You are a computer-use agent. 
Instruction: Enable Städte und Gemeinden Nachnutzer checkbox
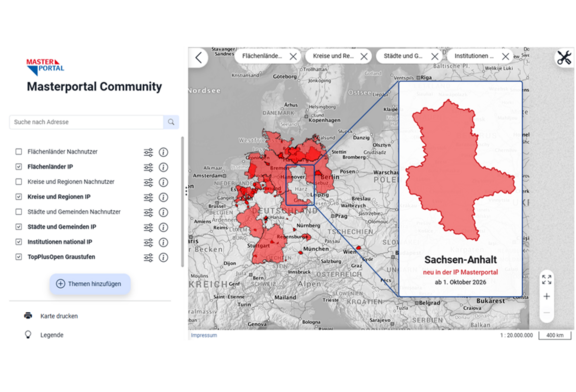click(18, 212)
